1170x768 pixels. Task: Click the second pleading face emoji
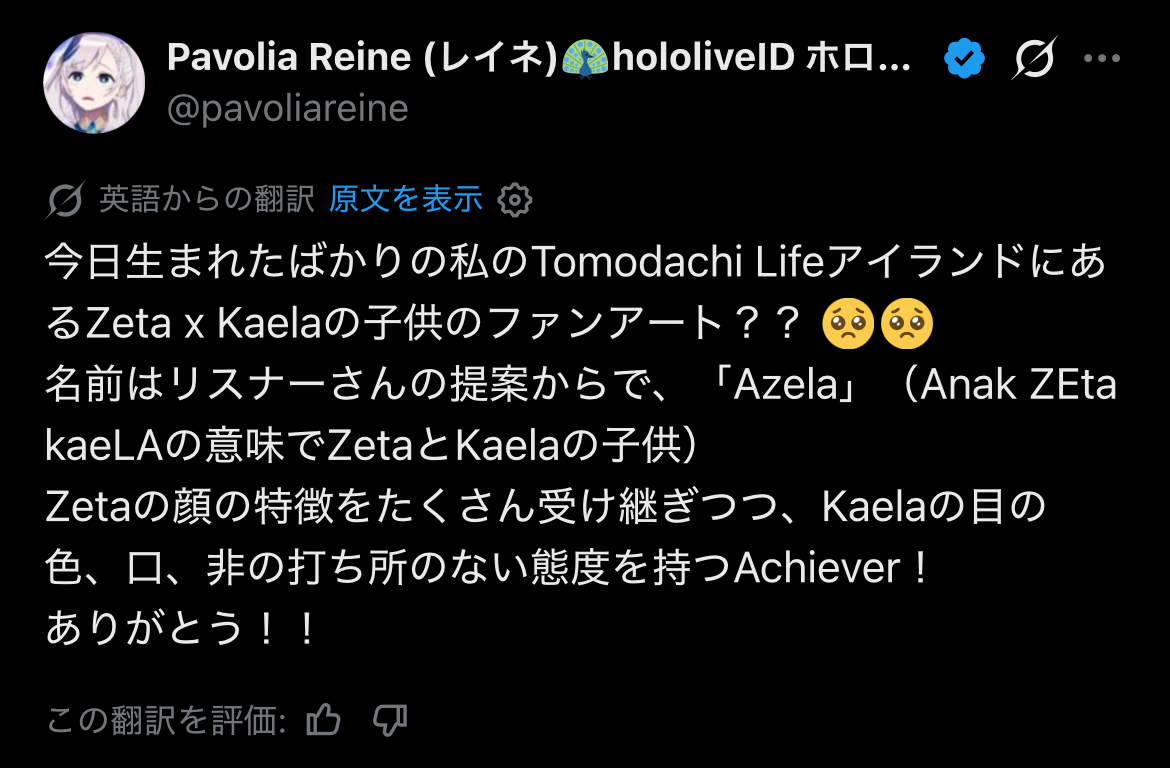[x=907, y=324]
